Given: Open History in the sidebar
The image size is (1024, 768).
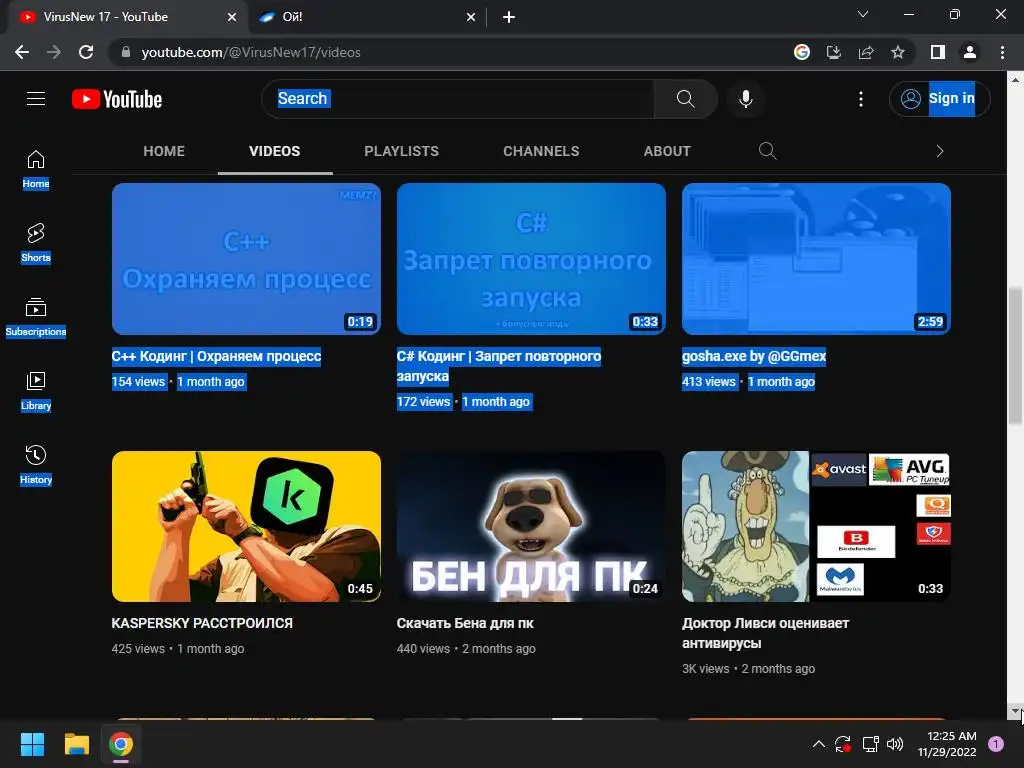Looking at the screenshot, I should tap(36, 465).
